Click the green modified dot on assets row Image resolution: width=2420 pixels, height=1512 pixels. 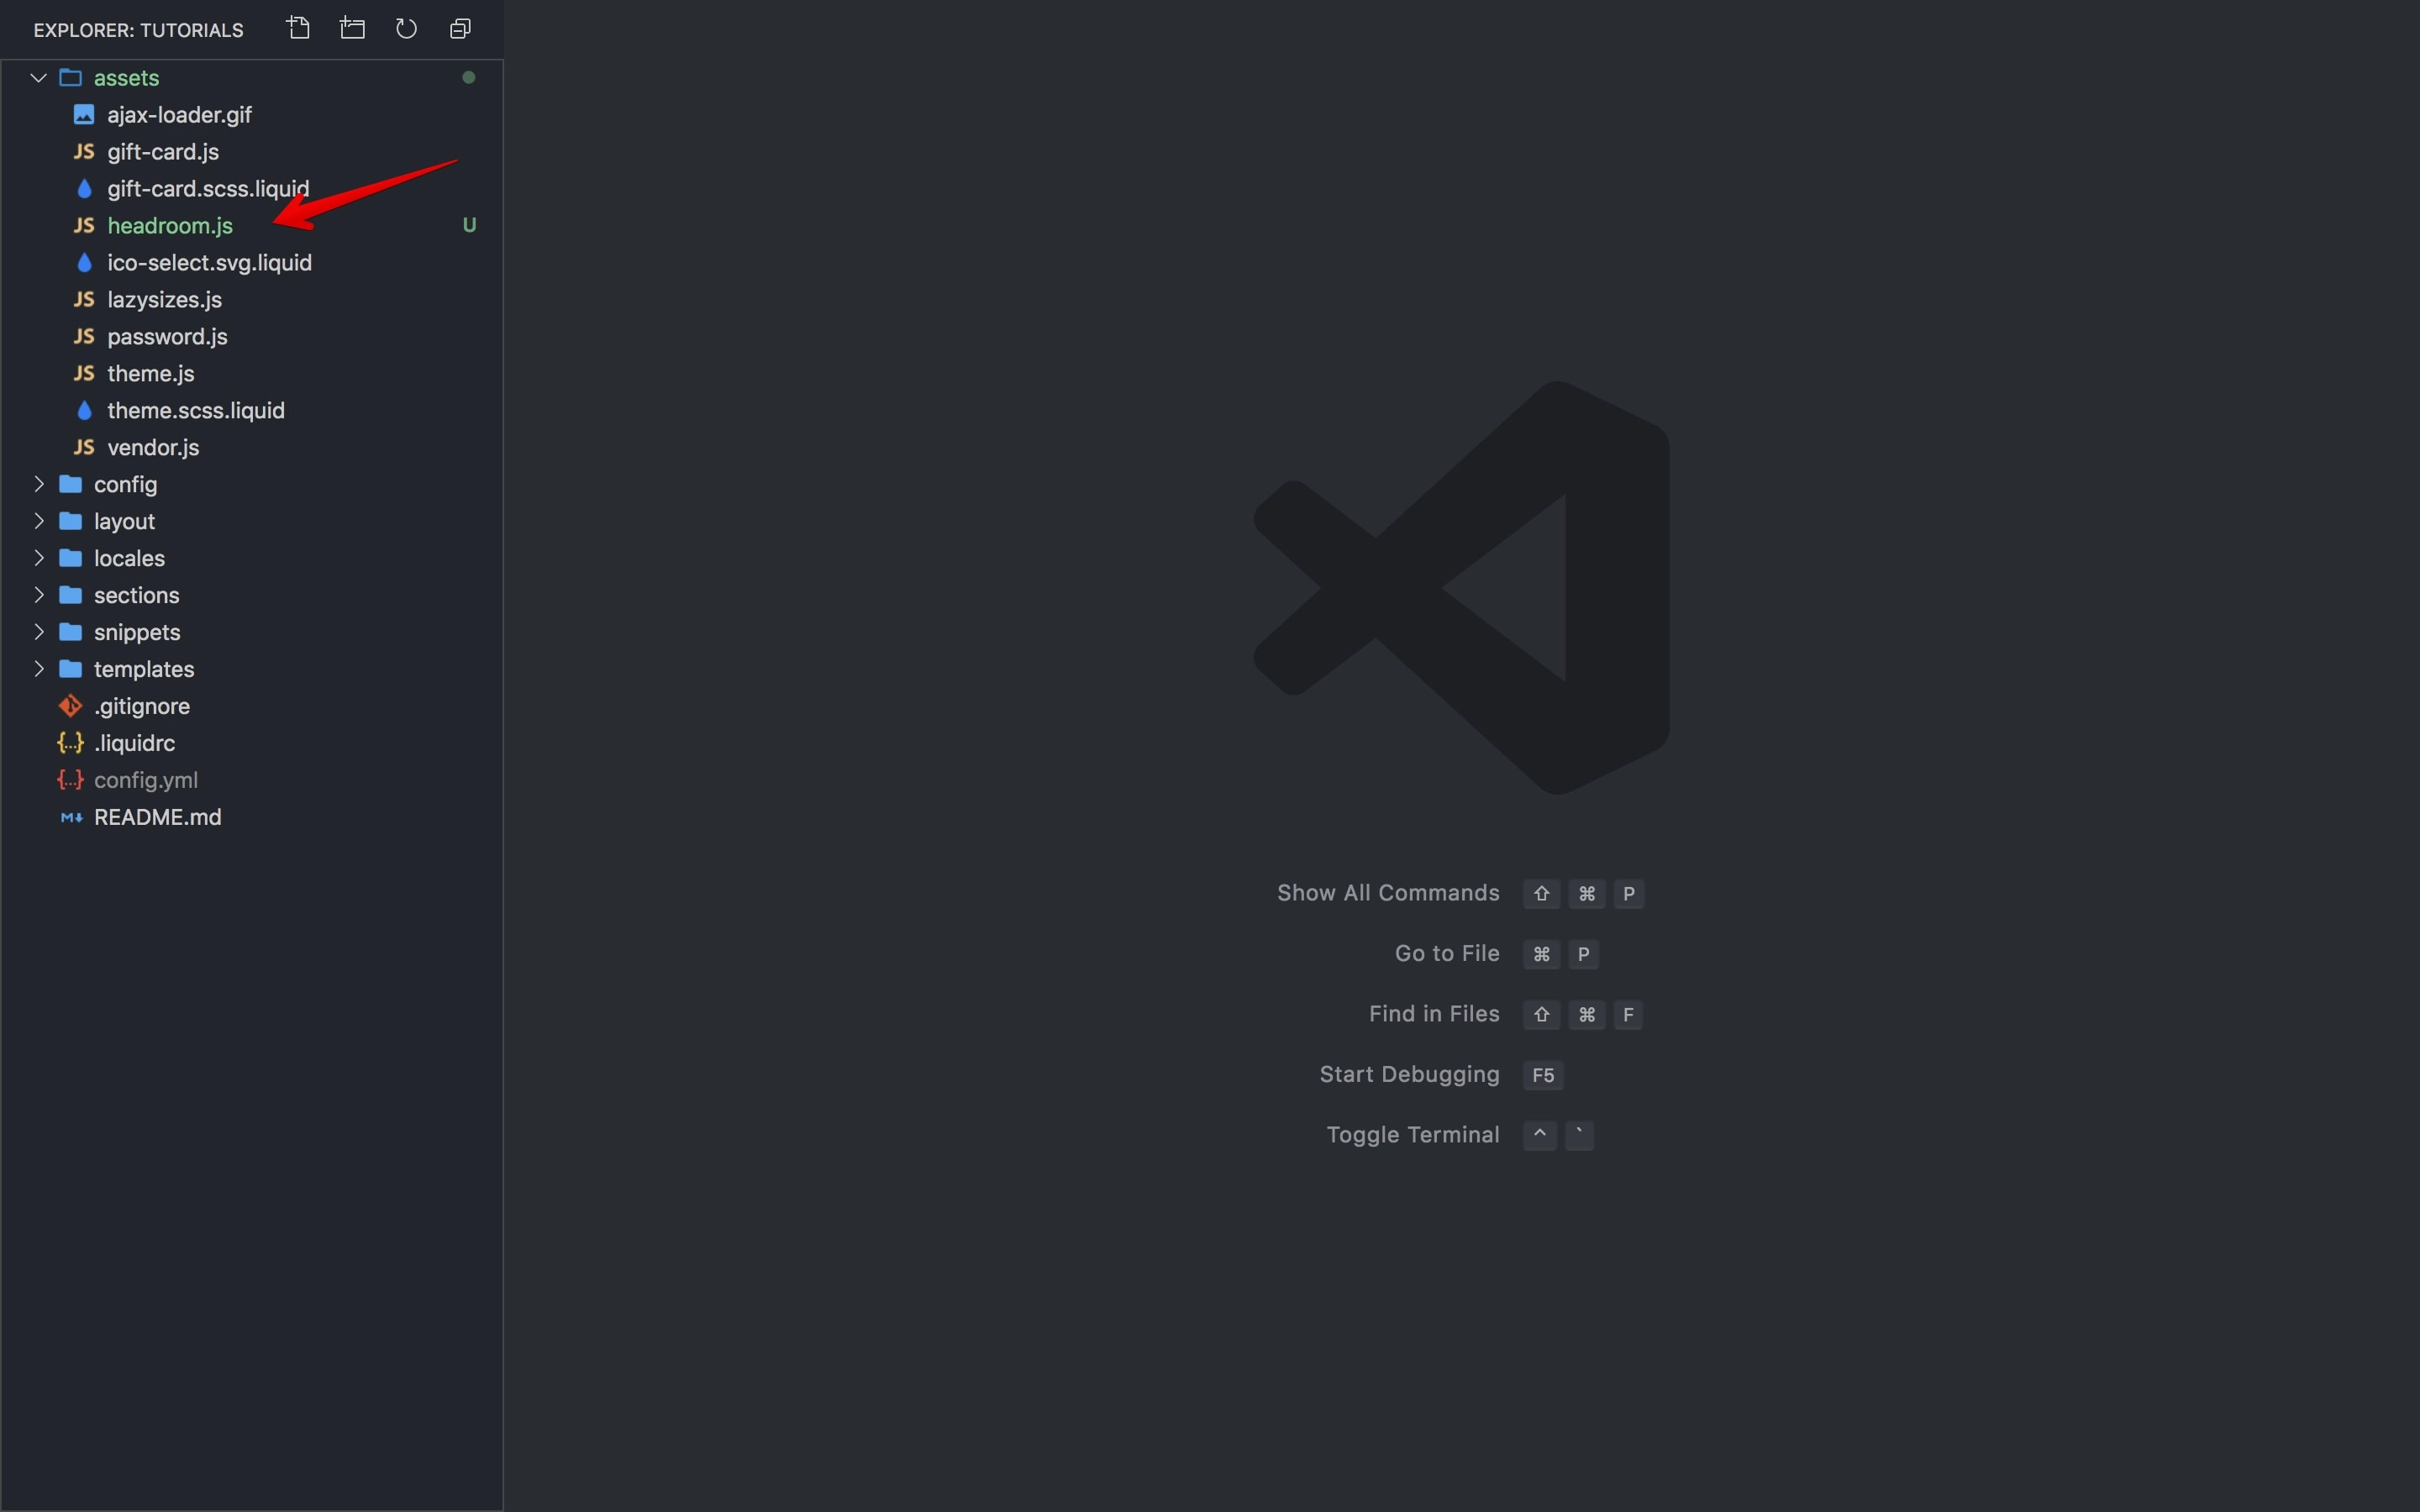(468, 77)
